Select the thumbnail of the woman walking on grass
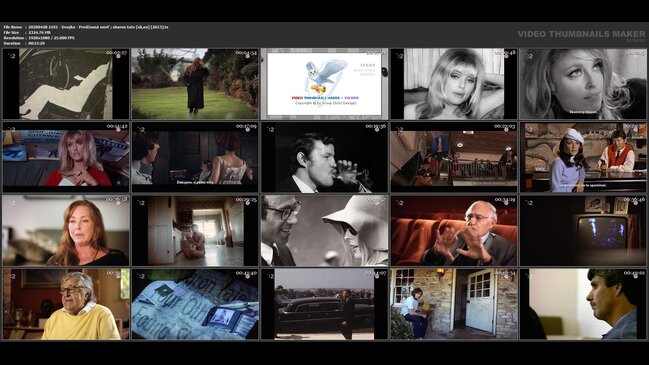The height and width of the screenshot is (365, 649). coord(195,84)
